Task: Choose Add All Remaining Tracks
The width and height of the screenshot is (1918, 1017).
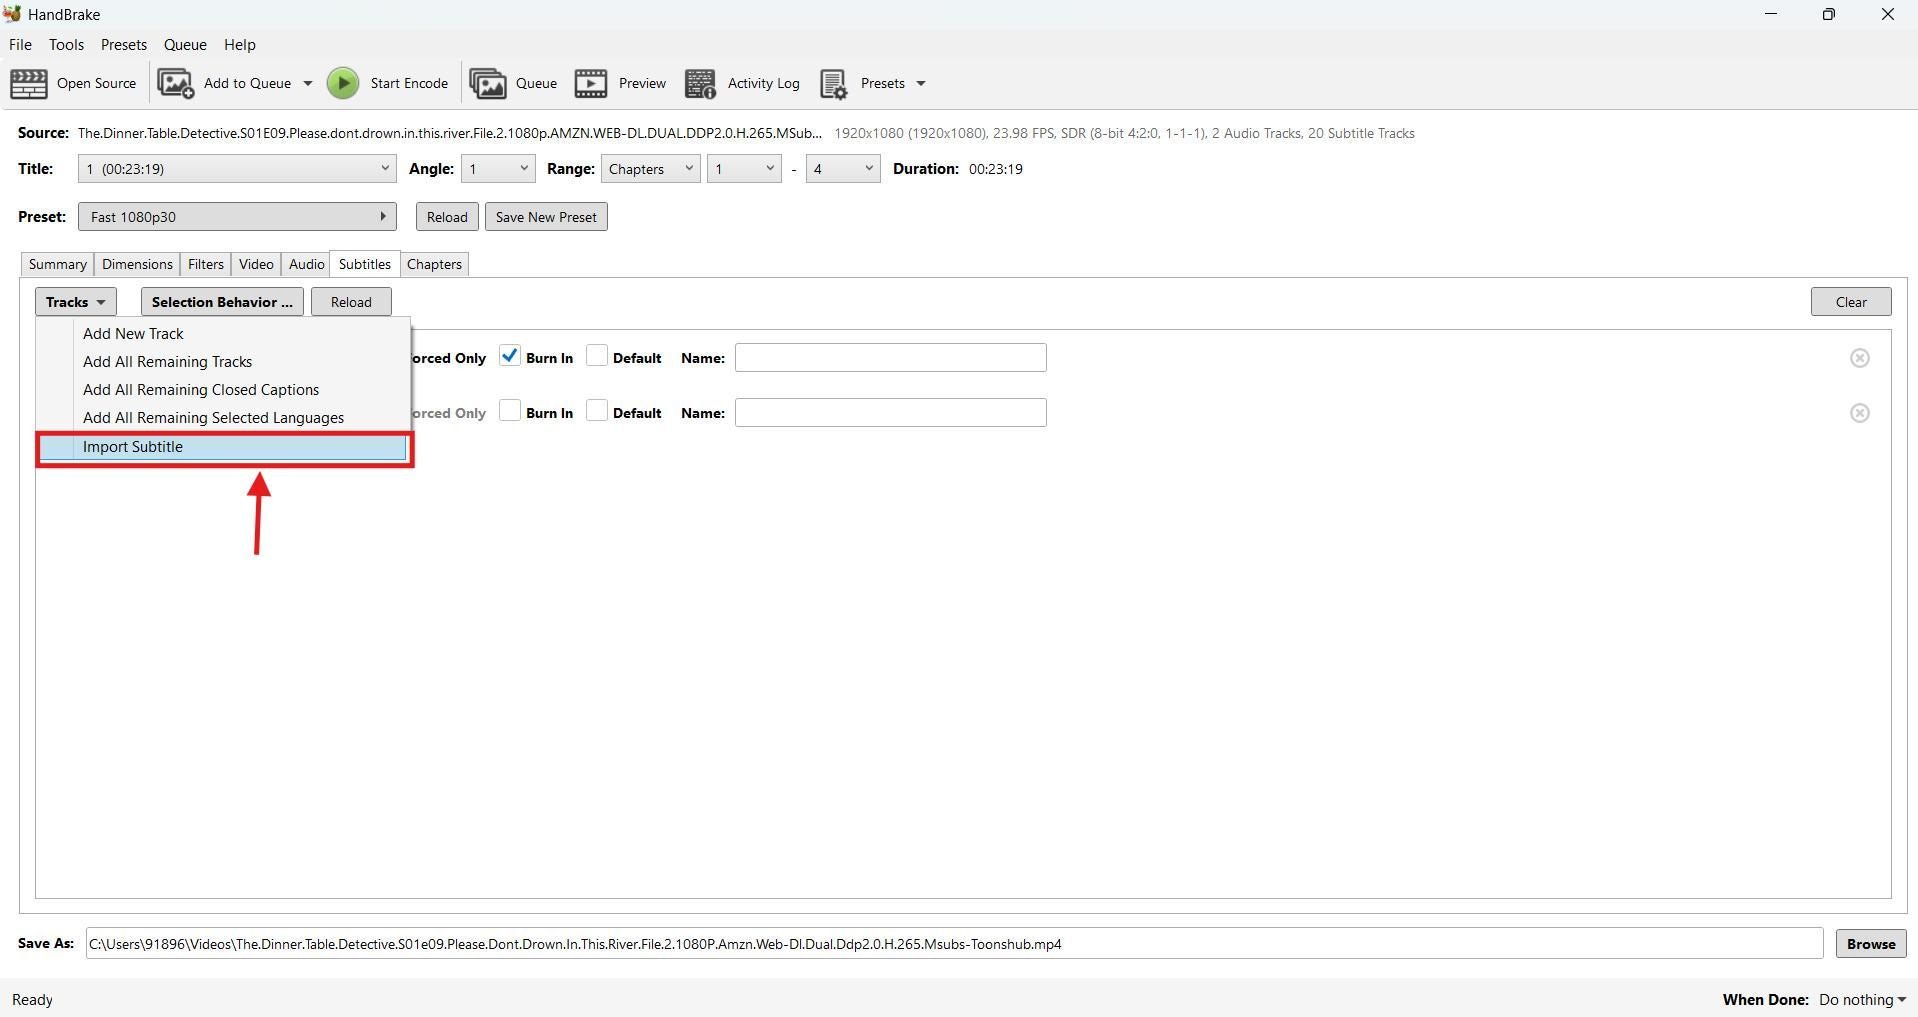Action: [224, 362]
